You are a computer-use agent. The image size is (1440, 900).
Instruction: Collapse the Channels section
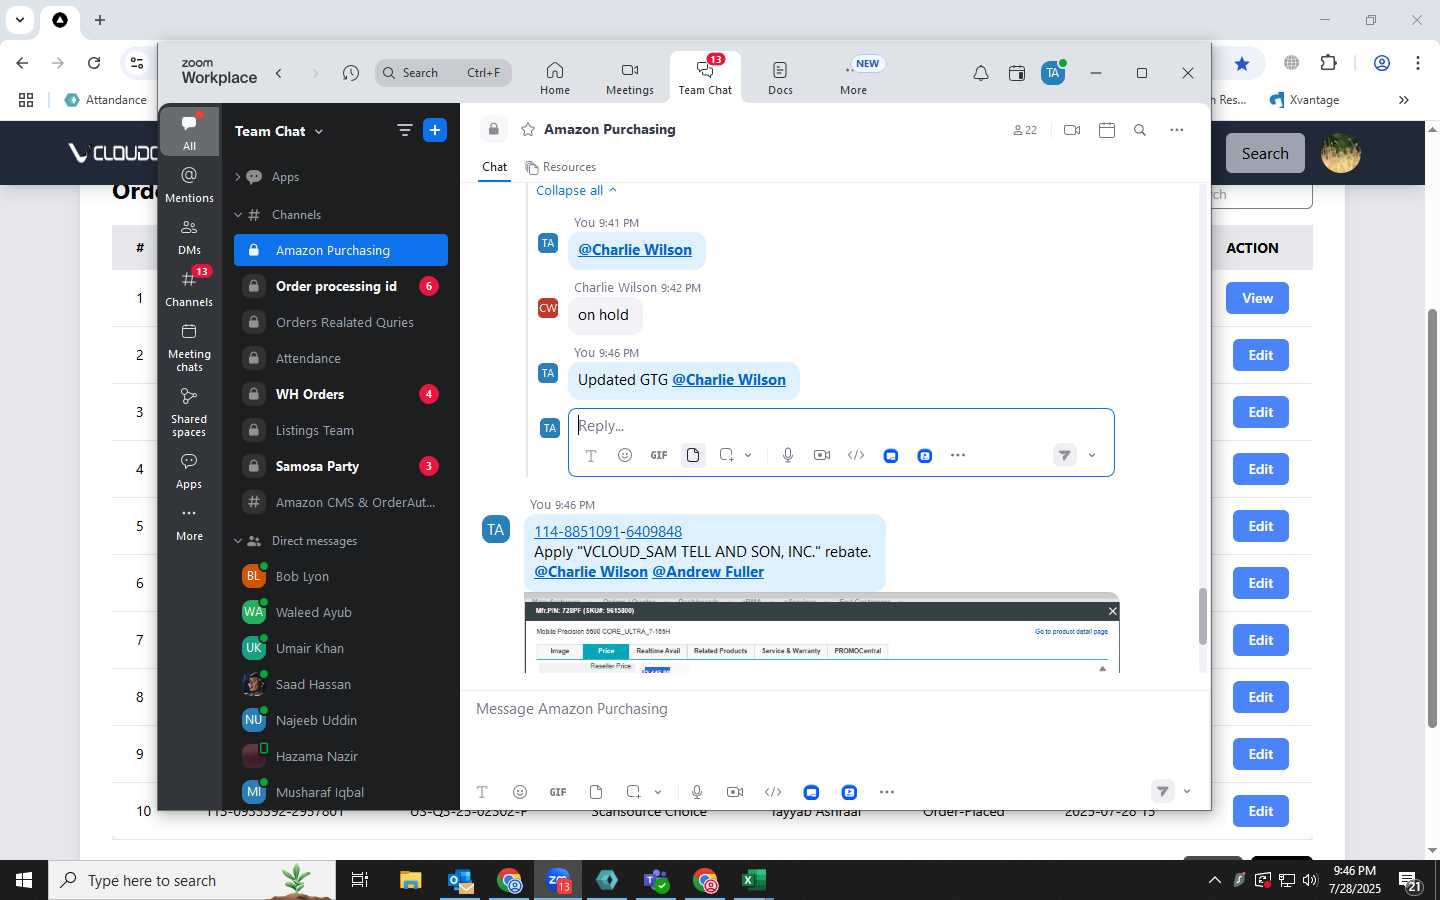click(238, 215)
